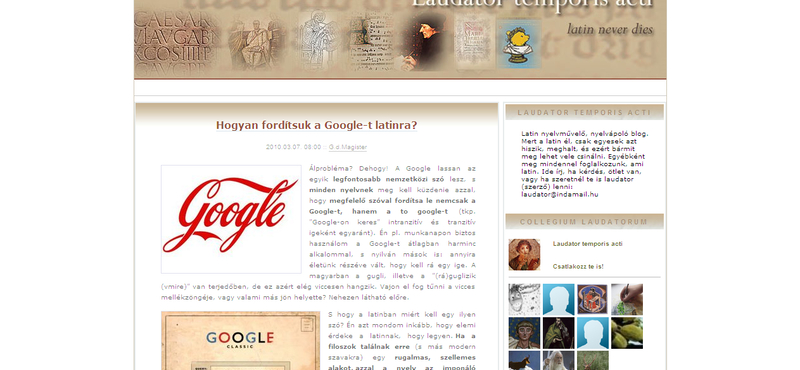Open the Coca-Cola style Google logo image

[x=231, y=219]
